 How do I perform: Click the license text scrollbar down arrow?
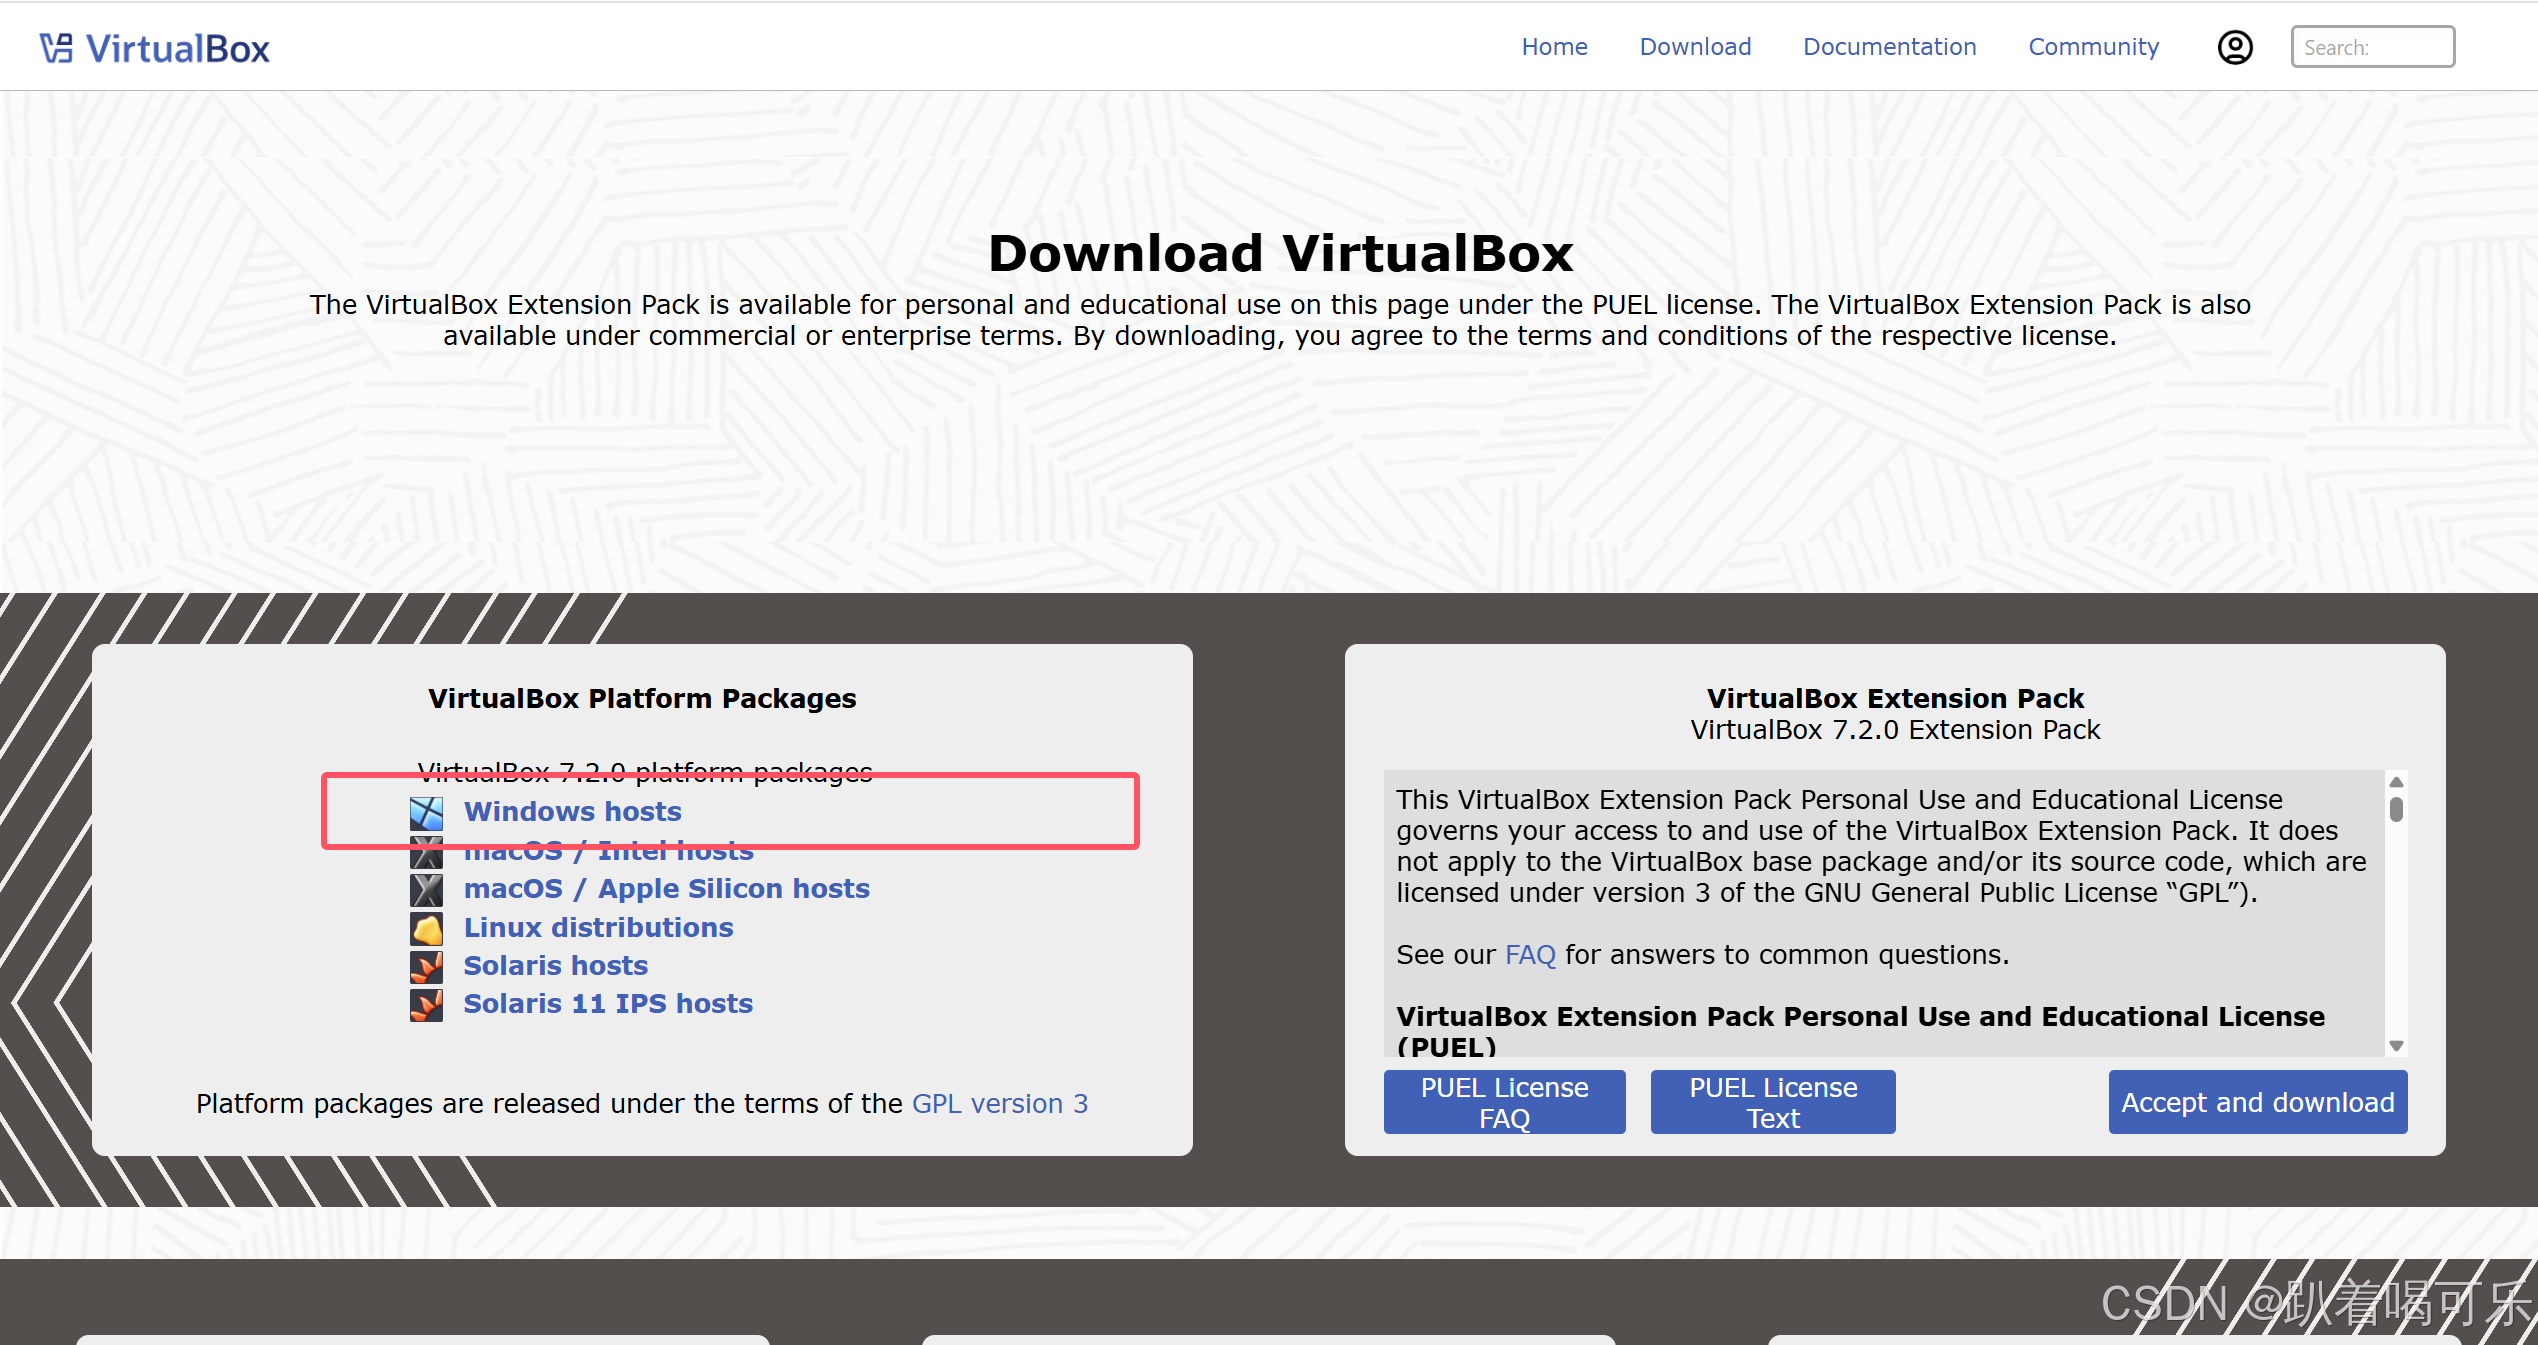tap(2396, 1046)
